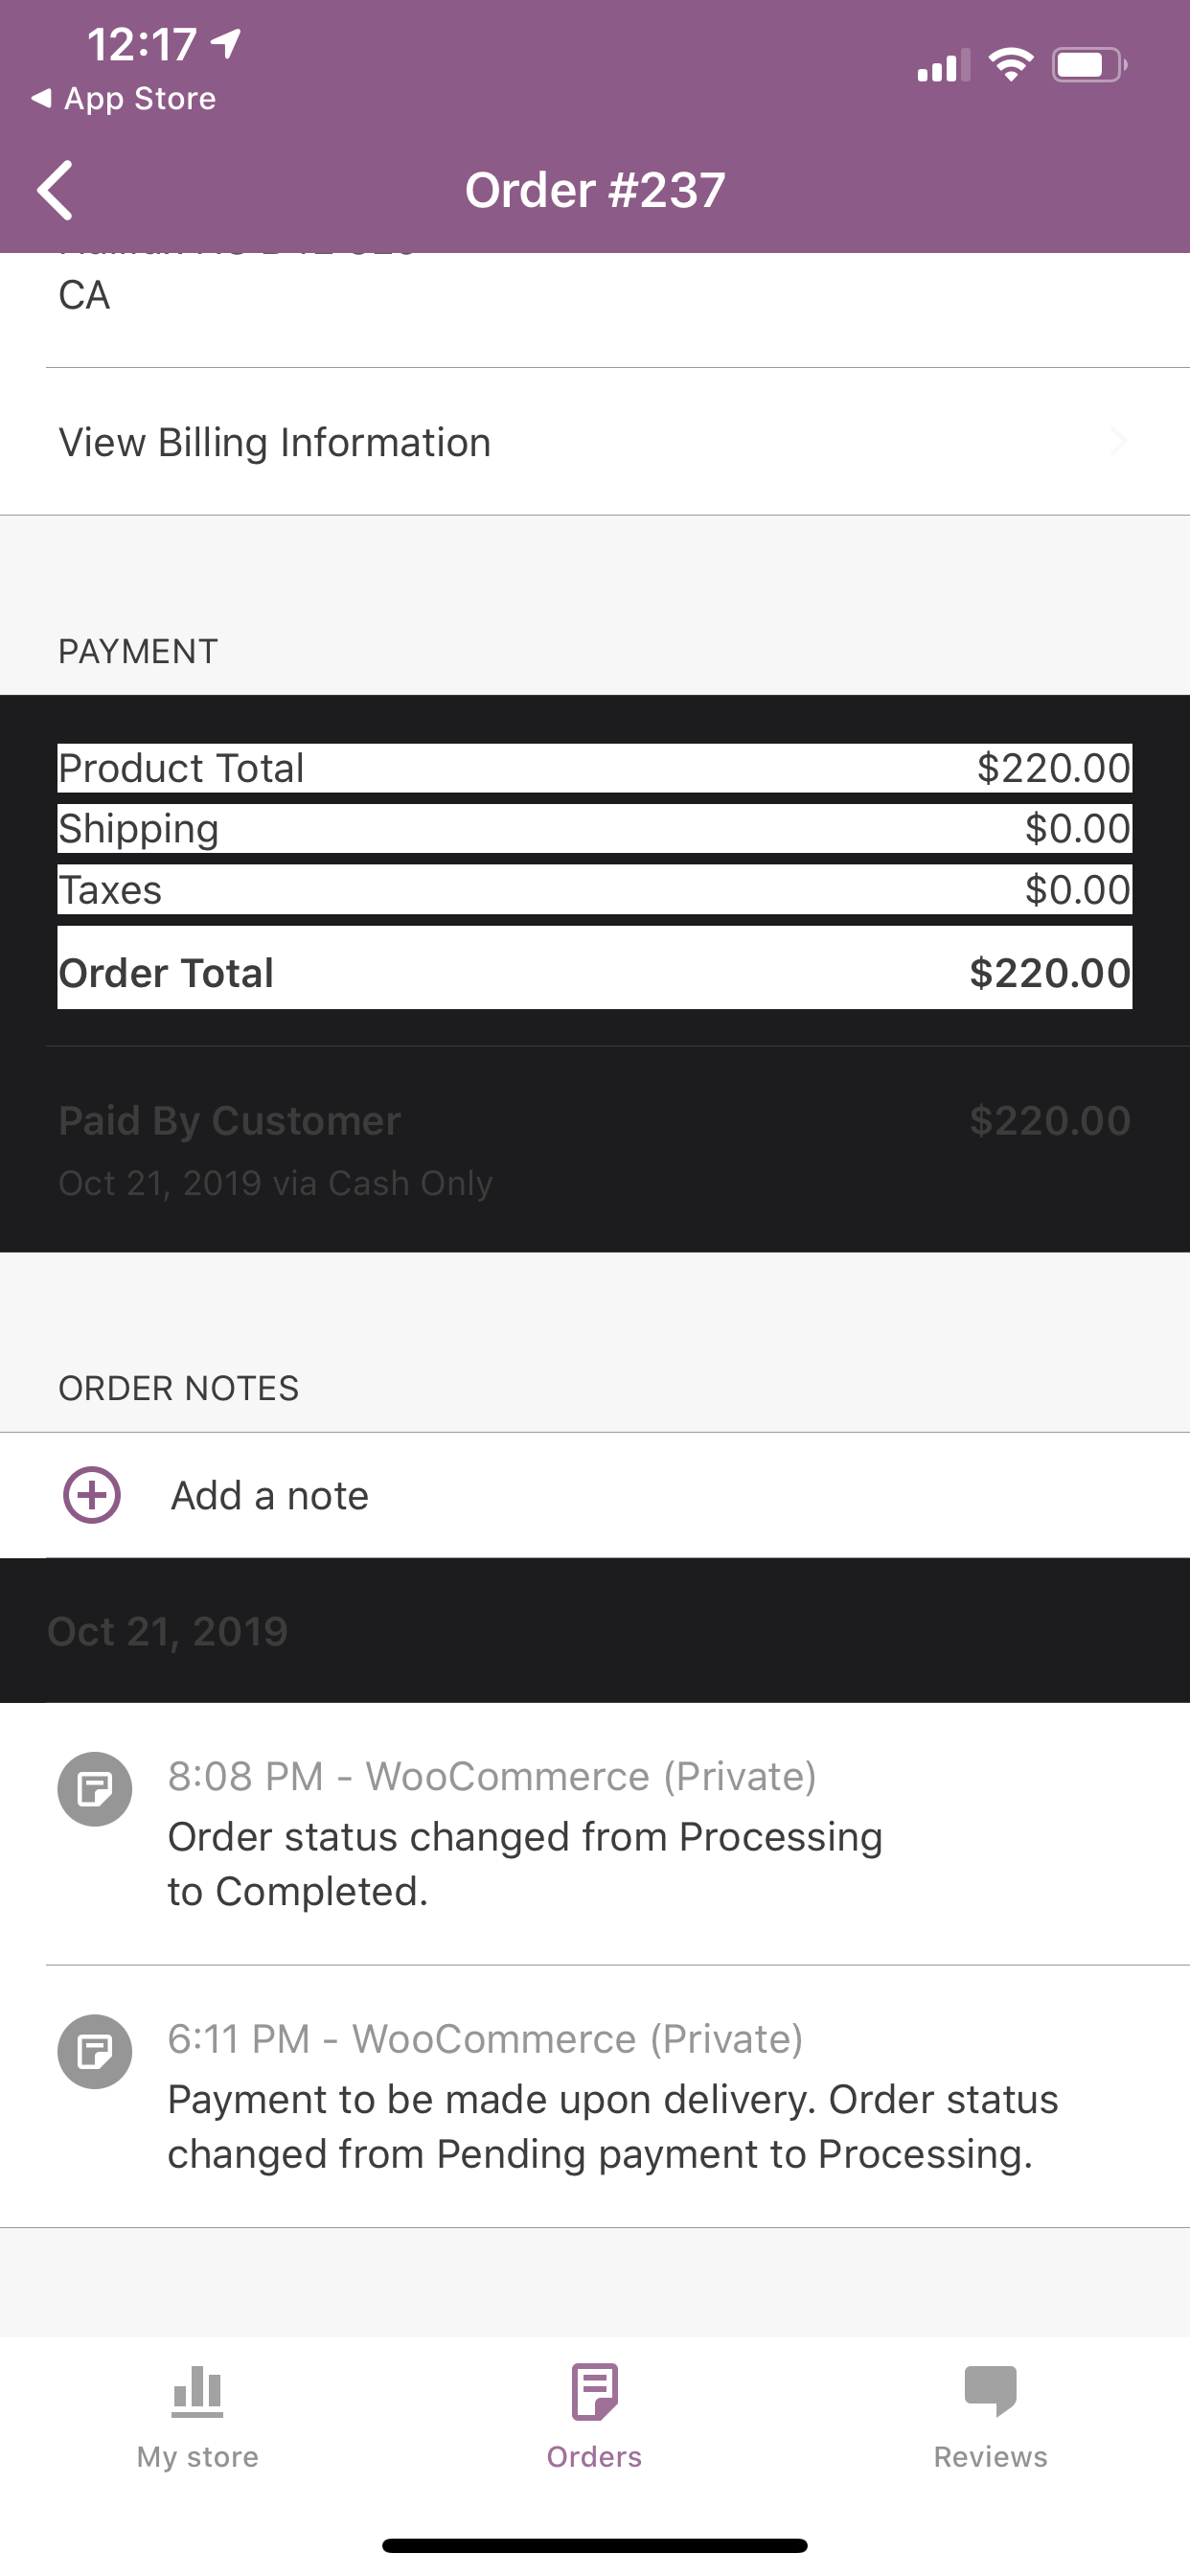The height and width of the screenshot is (2576, 1190).
Task: Switch to the Orders tab label
Action: (x=595, y=2457)
